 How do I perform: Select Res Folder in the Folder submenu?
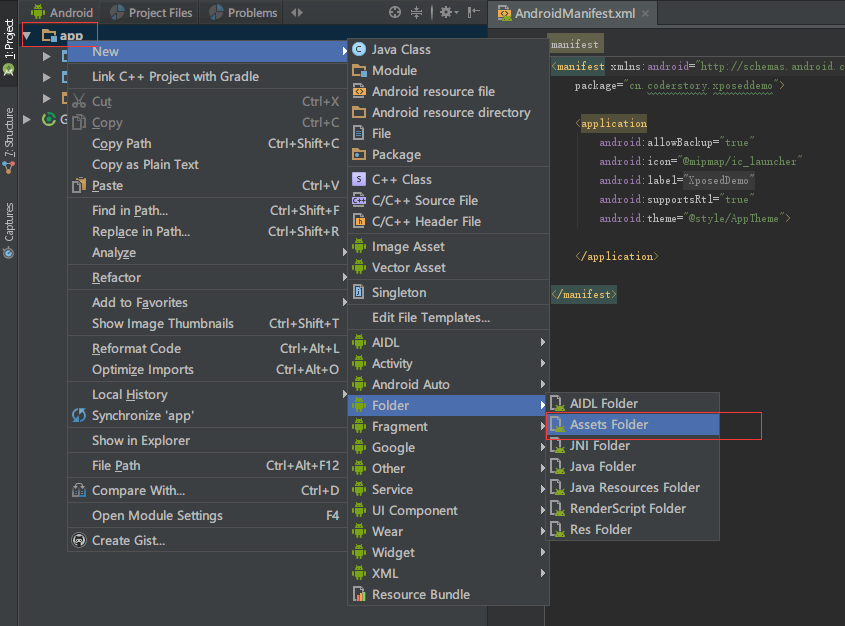click(x=601, y=530)
